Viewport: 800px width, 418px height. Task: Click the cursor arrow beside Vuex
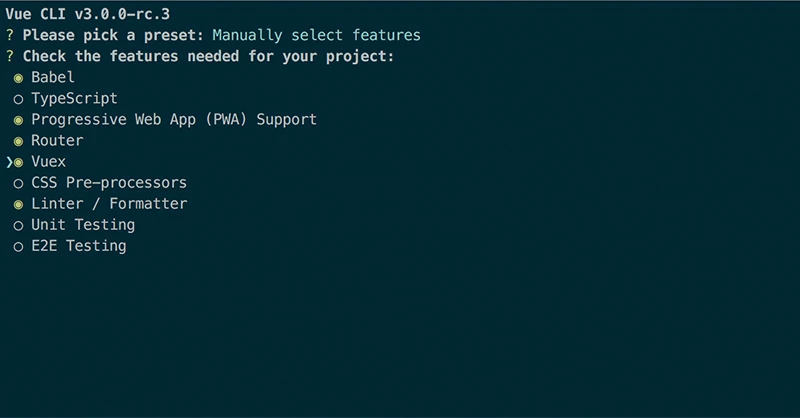tap(8, 162)
